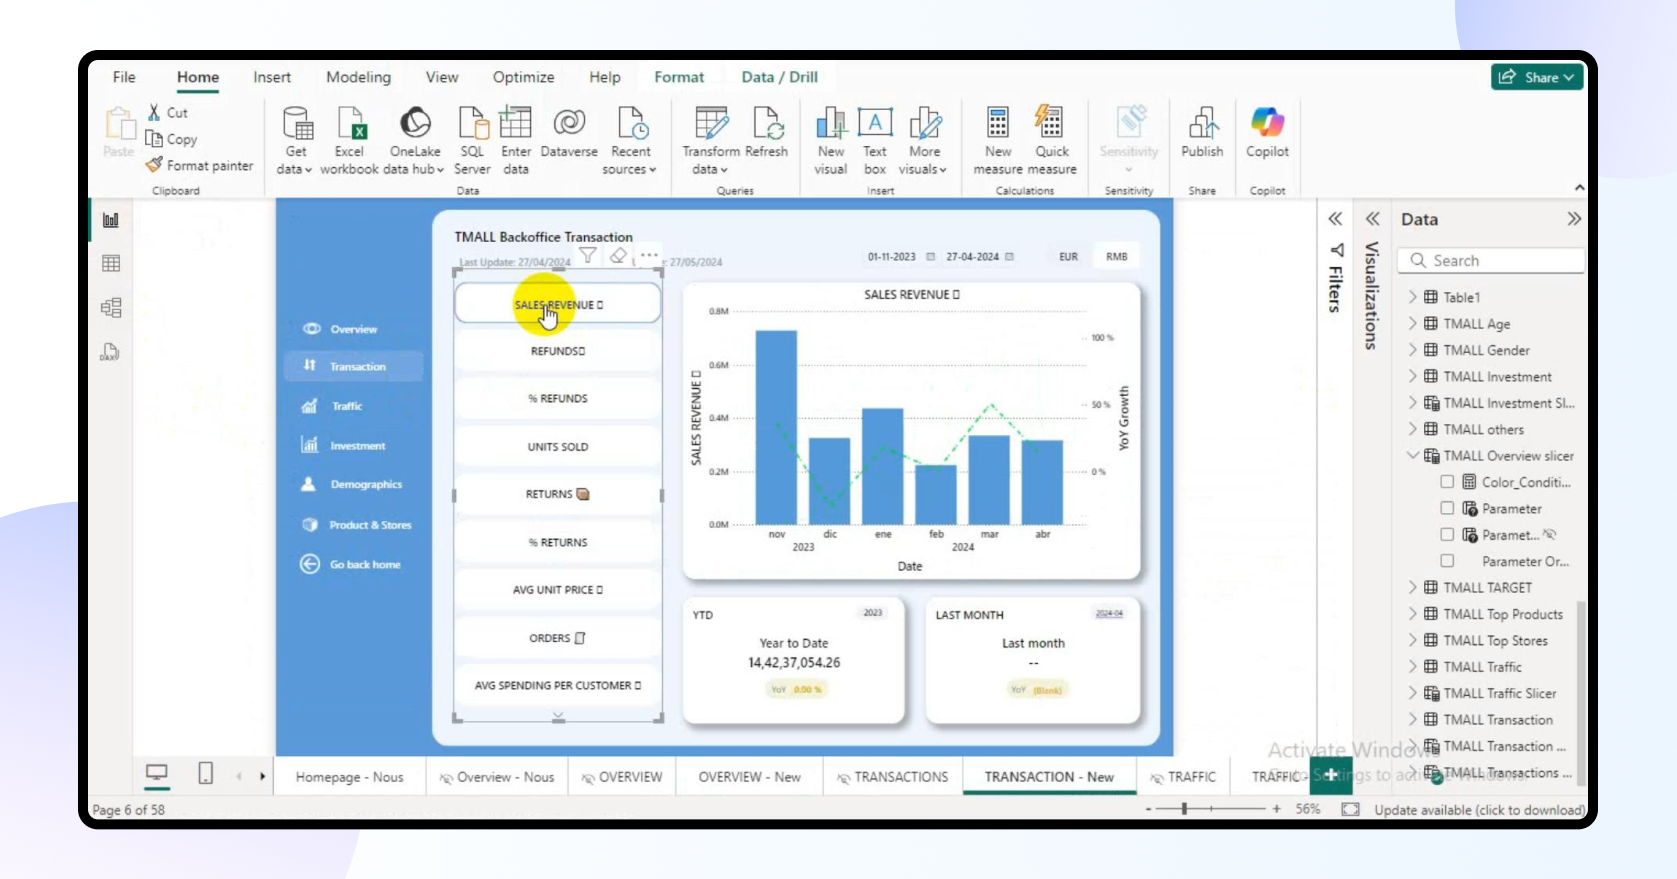
Task: Open the Data / Drill tab
Action: [779, 77]
